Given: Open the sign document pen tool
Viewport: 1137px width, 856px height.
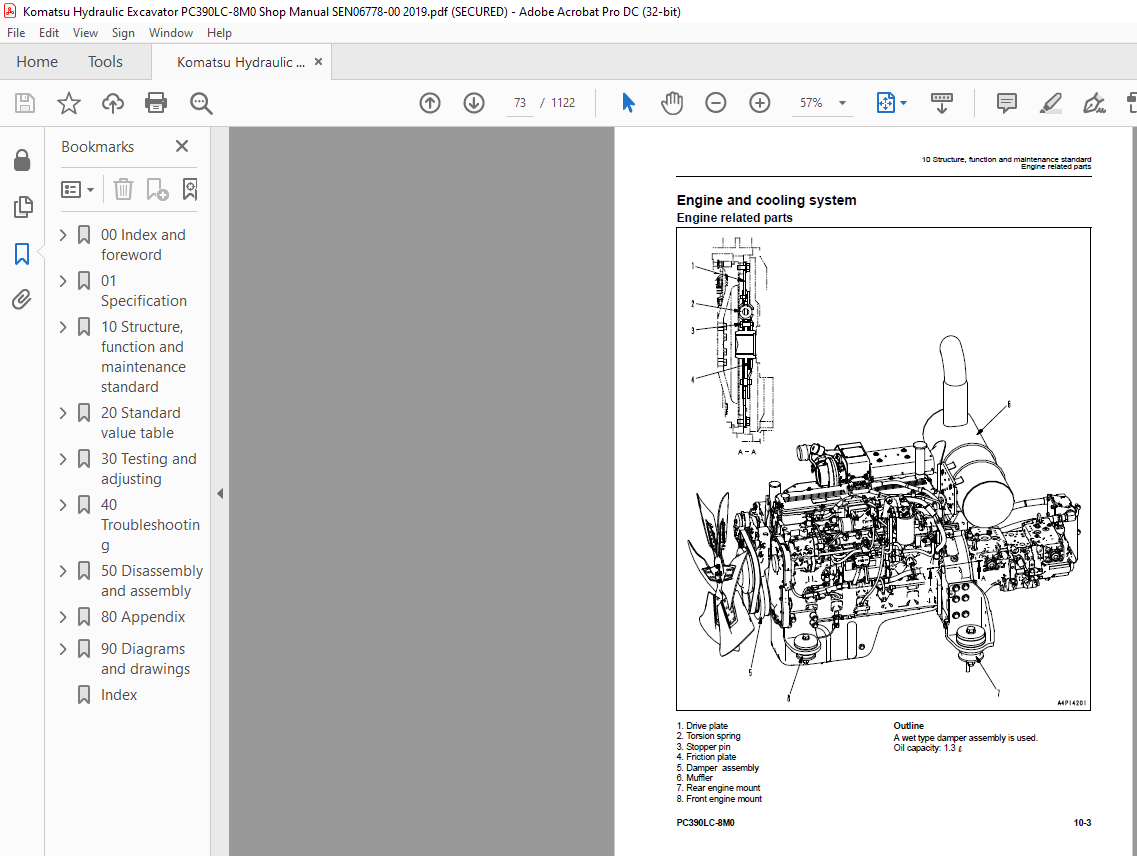Looking at the screenshot, I should [1094, 103].
